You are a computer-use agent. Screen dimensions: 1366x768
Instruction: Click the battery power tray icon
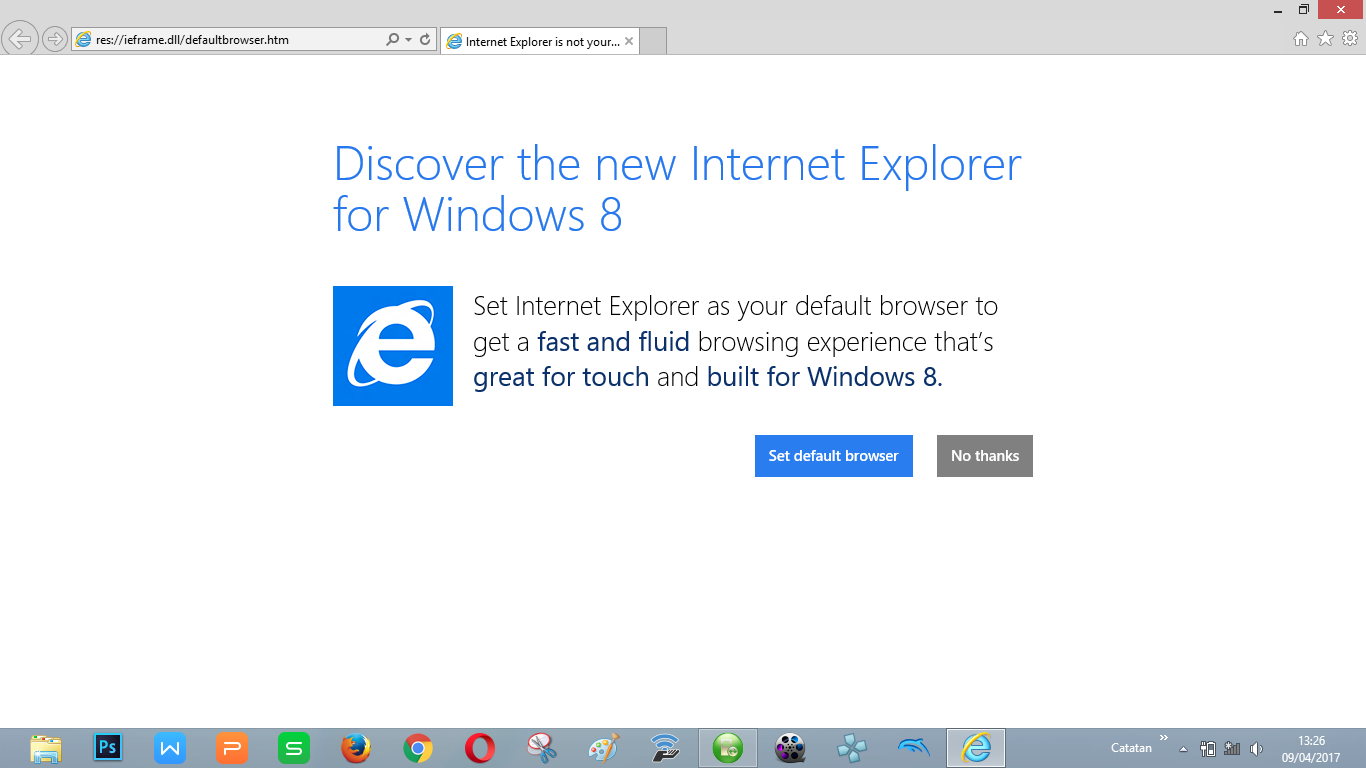pos(1208,748)
